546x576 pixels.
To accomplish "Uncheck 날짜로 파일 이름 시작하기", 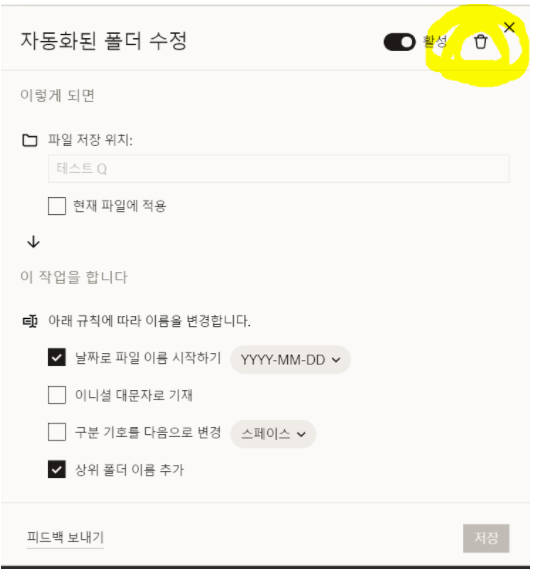I will [x=57, y=357].
